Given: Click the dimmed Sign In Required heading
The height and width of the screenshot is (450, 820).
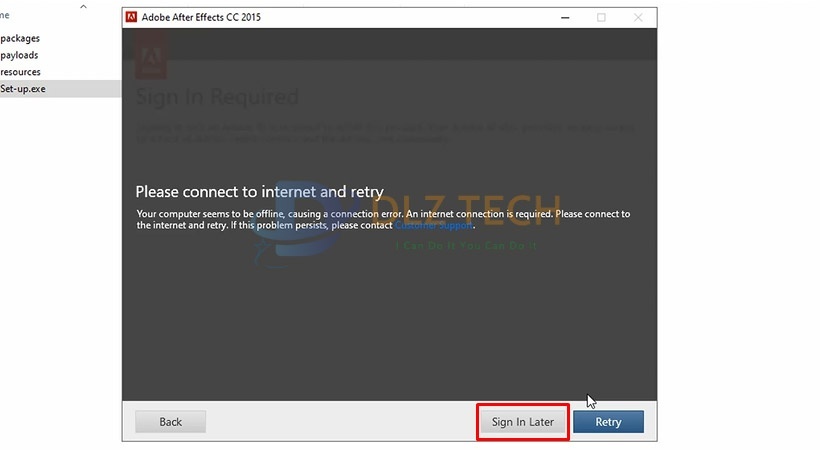Looking at the screenshot, I should click(x=217, y=97).
